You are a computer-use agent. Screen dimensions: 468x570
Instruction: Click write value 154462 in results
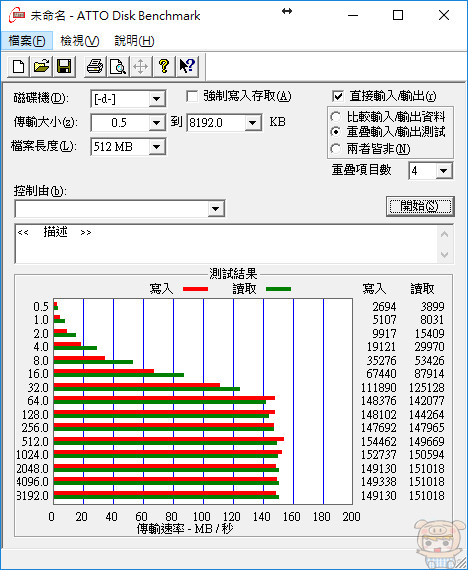coord(379,441)
